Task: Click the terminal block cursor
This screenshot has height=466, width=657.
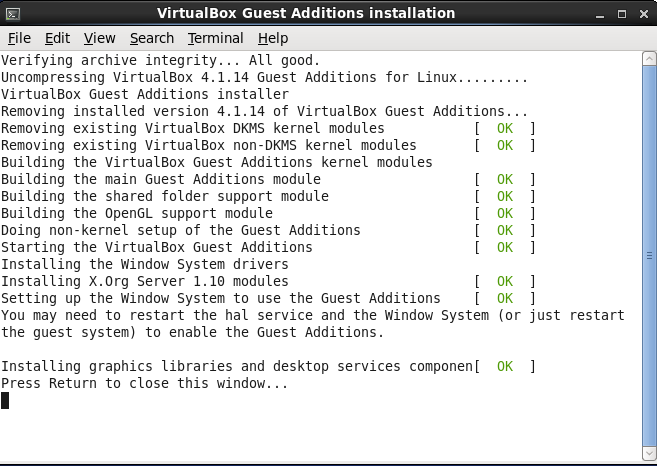Action: click(5, 401)
